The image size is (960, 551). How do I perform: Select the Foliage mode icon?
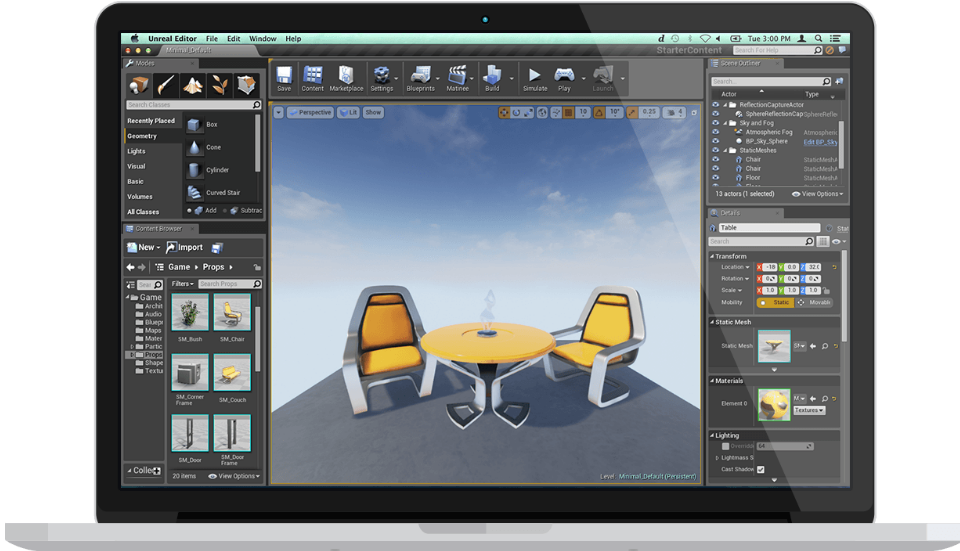coord(219,85)
